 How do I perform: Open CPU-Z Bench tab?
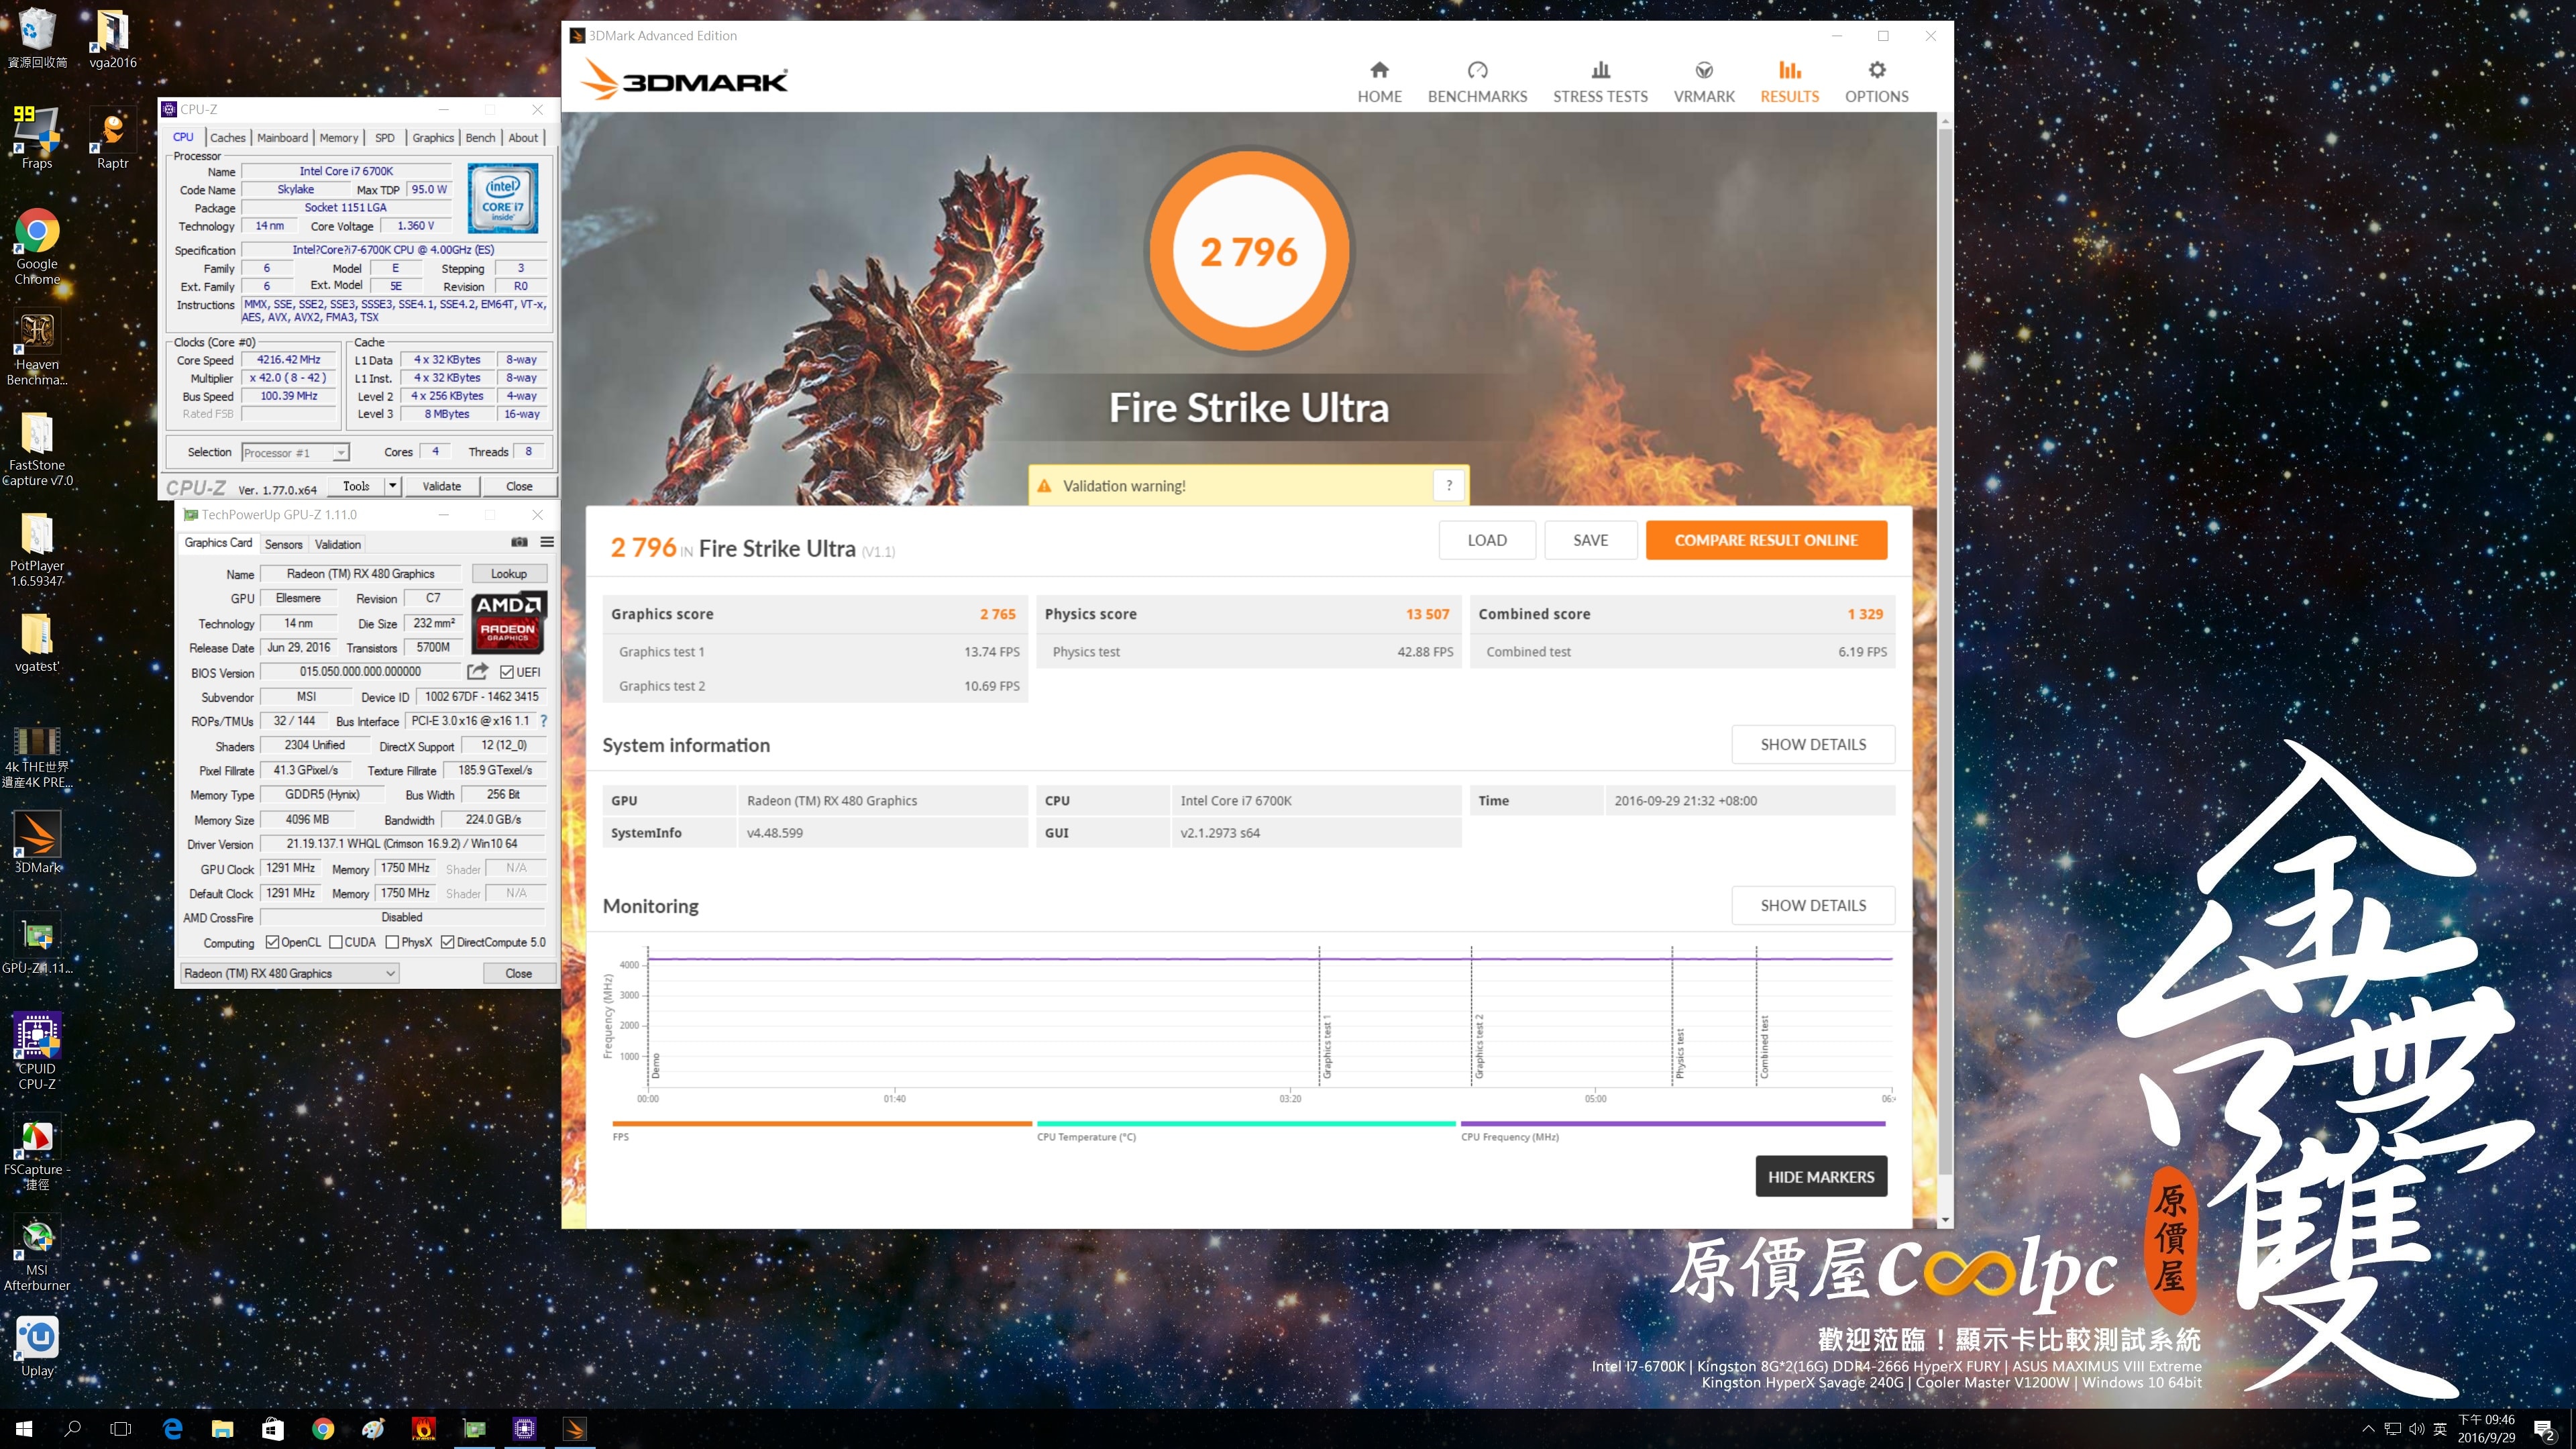pos(480,138)
